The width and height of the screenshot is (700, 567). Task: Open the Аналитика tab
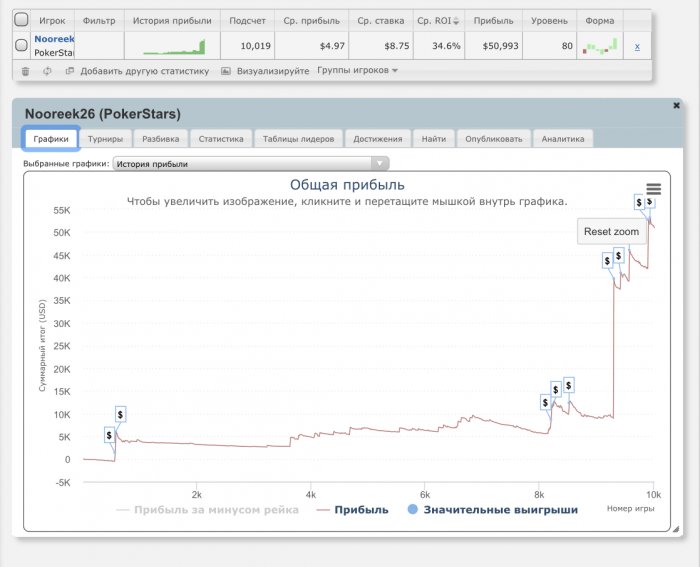[x=563, y=139]
